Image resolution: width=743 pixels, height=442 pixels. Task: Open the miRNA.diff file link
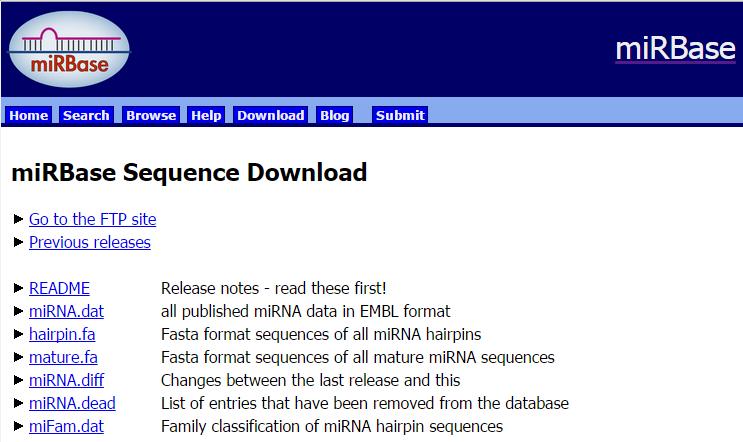click(66, 380)
